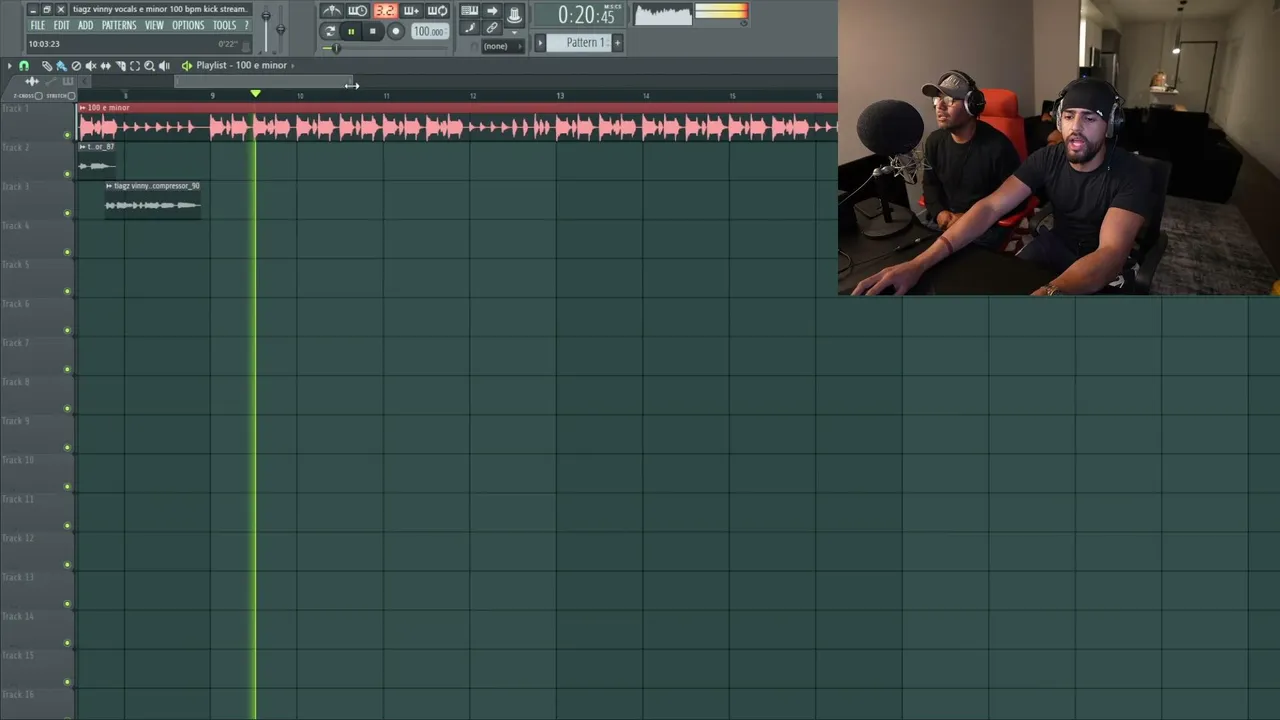The image size is (1280, 720).
Task: Toggle note snap curve icon
Action: pyautogui.click(x=469, y=28)
